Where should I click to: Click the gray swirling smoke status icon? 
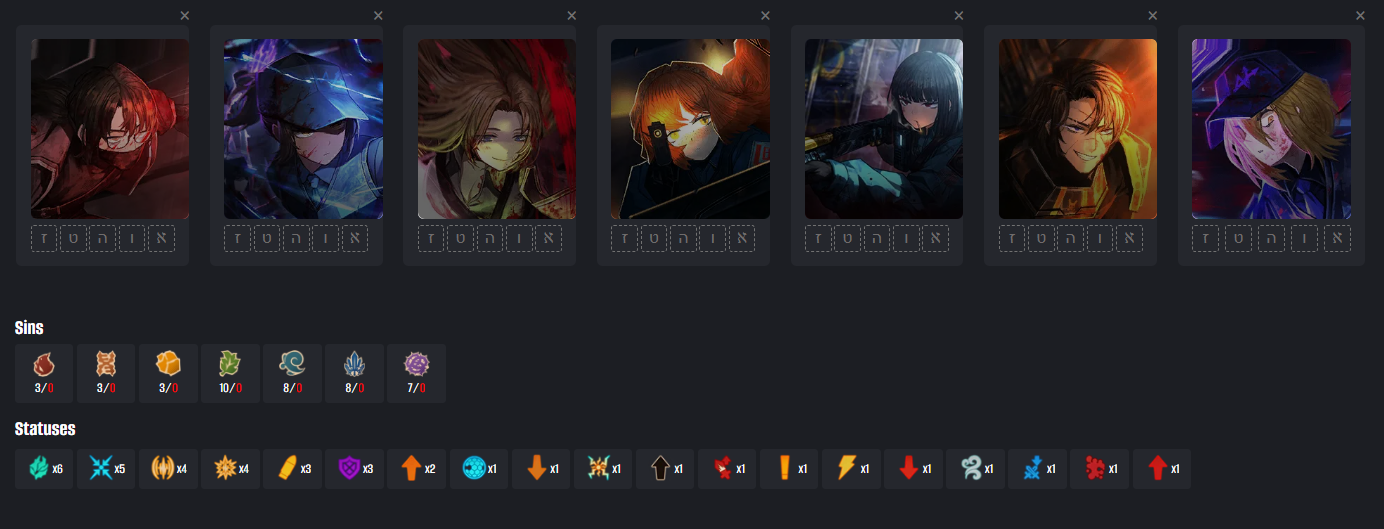pyautogui.click(x=975, y=468)
